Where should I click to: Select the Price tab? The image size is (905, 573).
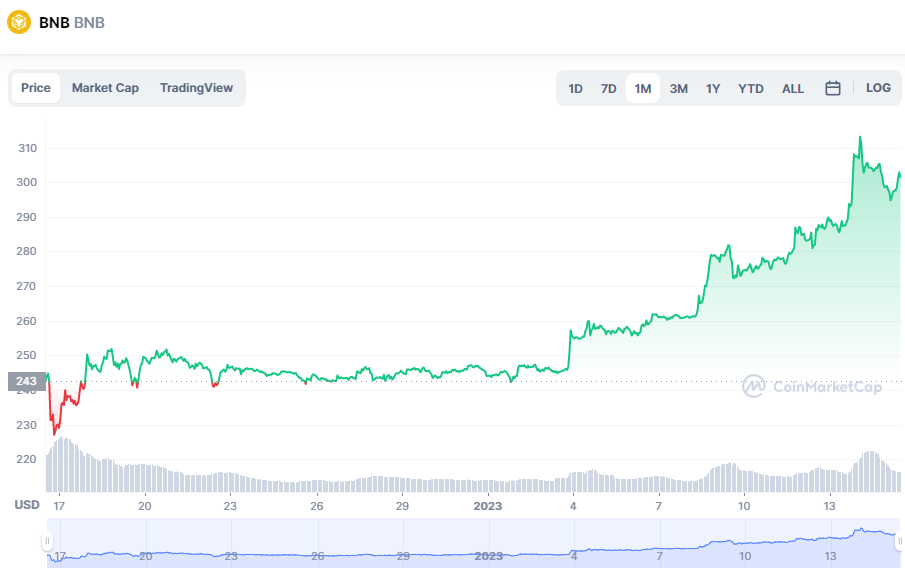click(x=36, y=88)
